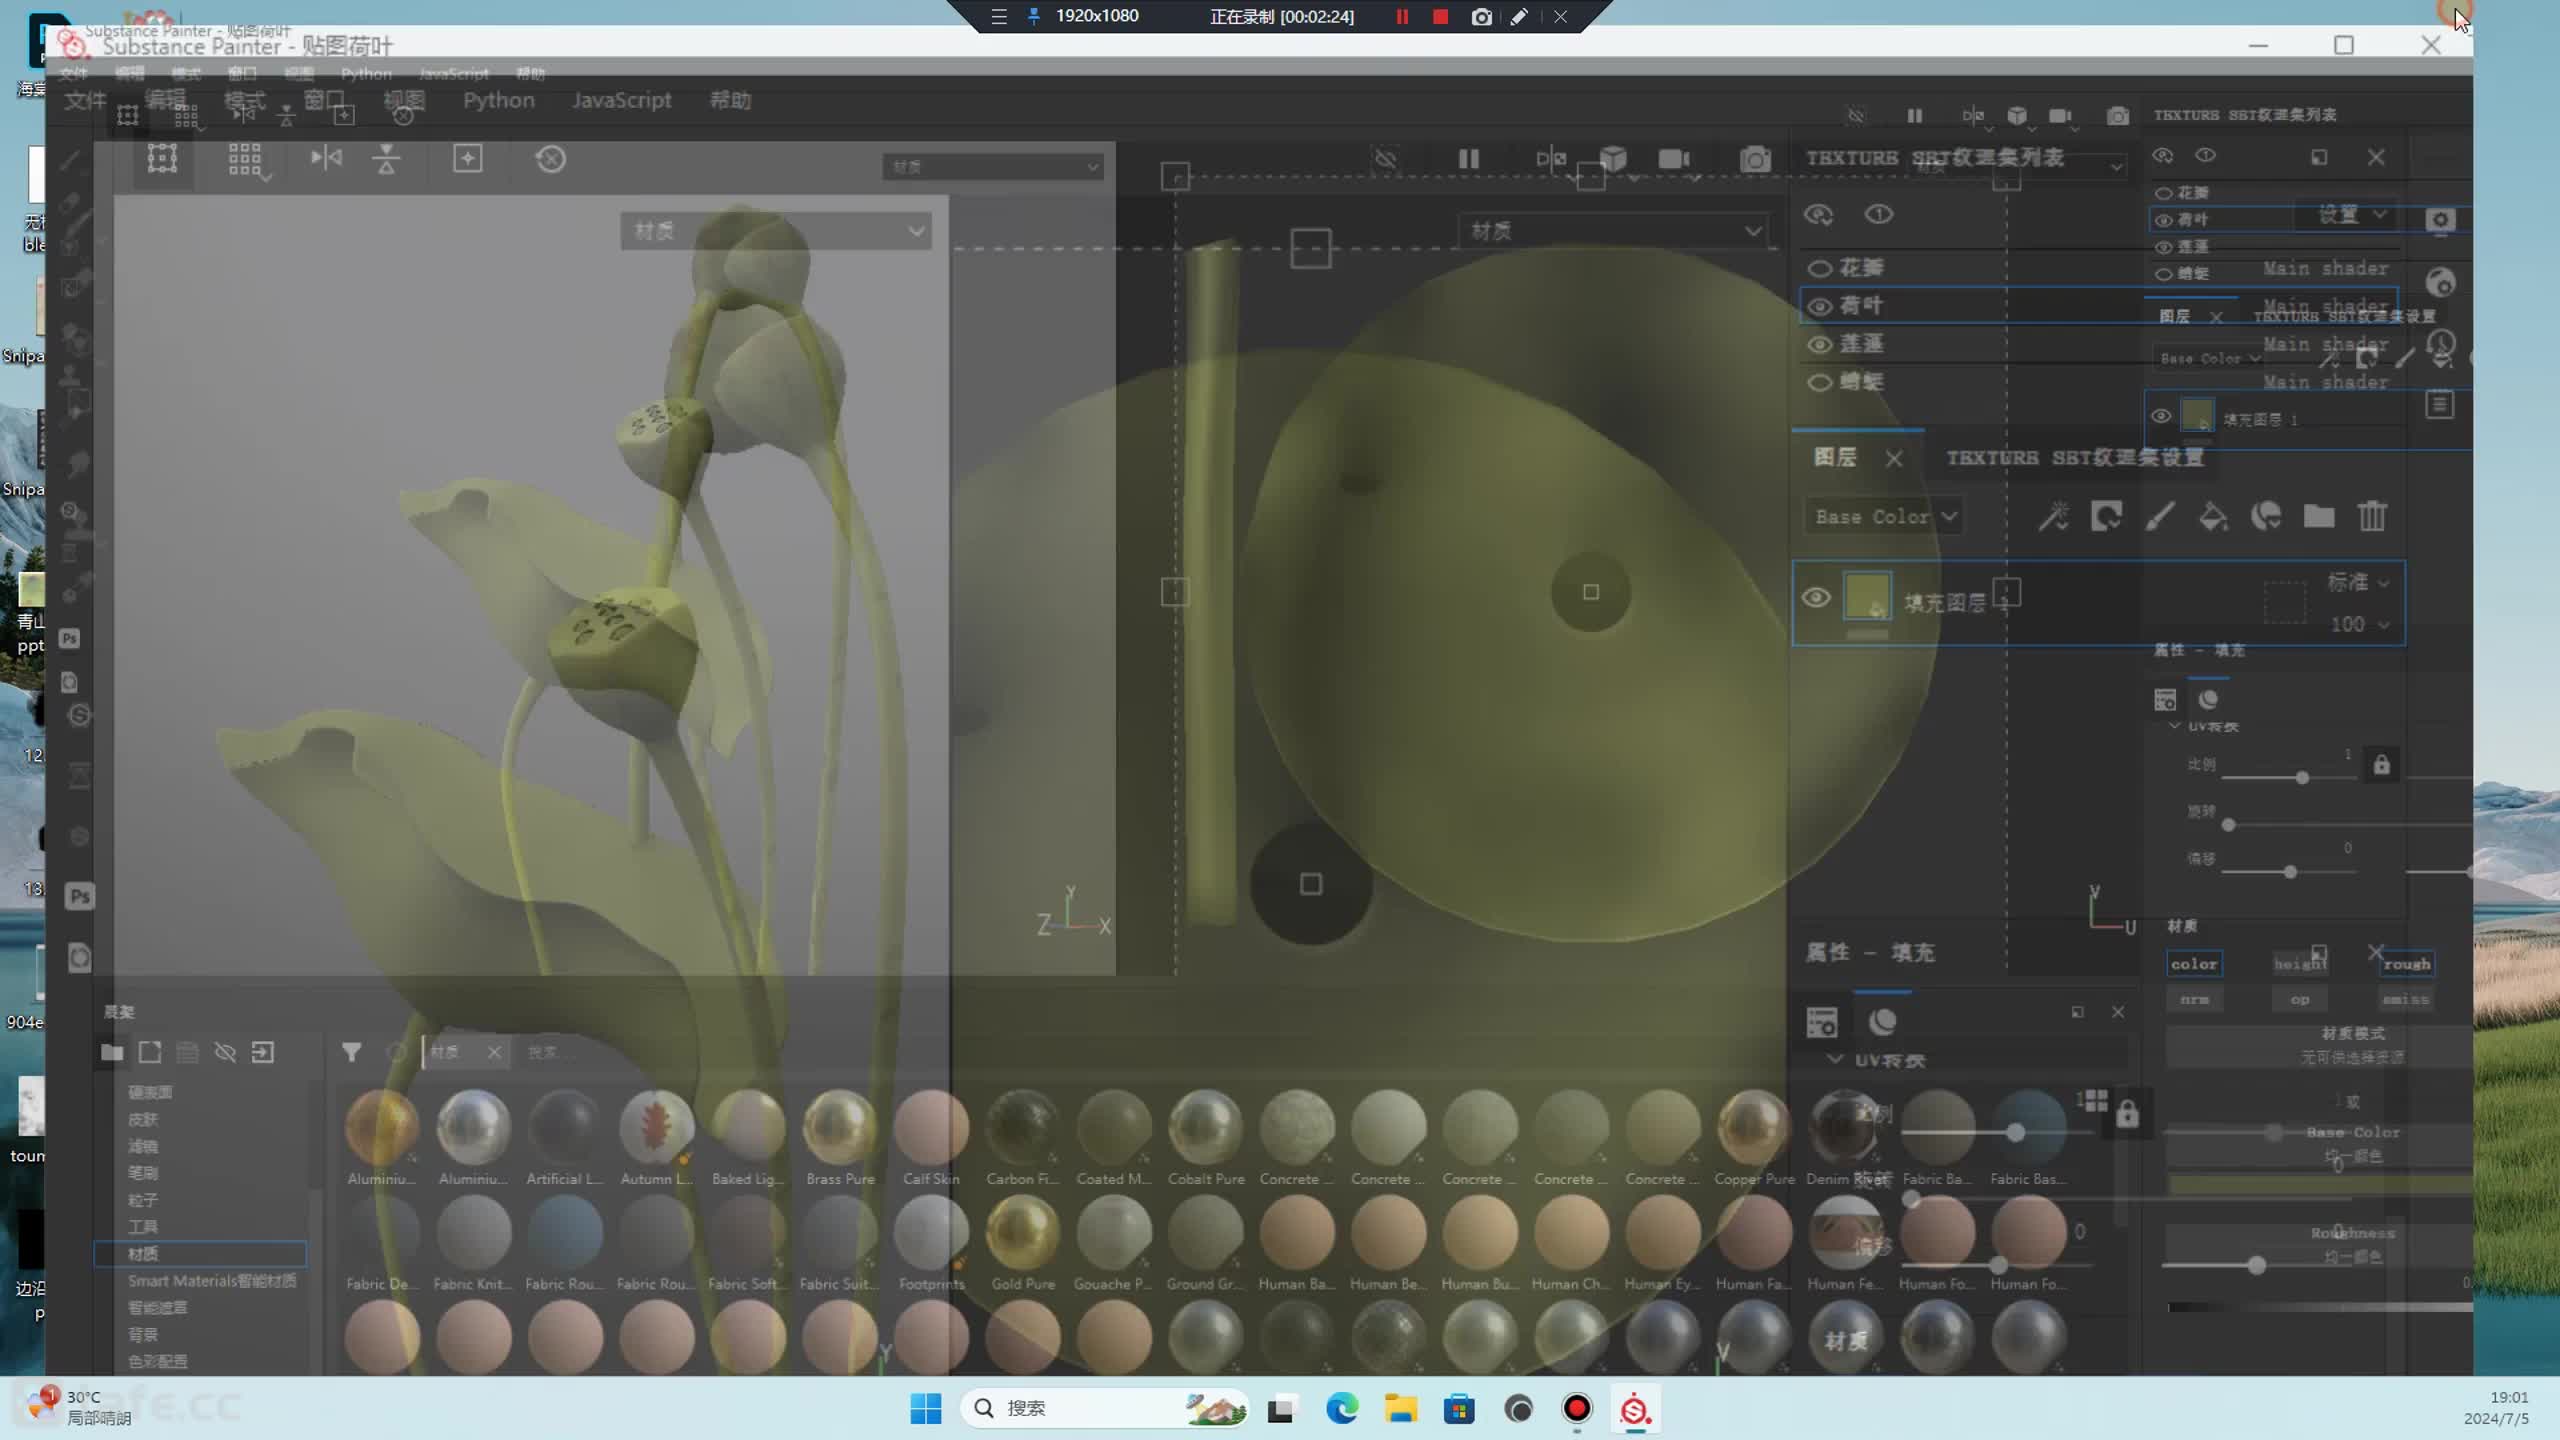Image resolution: width=2560 pixels, height=1440 pixels.
Task: Click the UV scale lock icon
Action: (2127, 1114)
